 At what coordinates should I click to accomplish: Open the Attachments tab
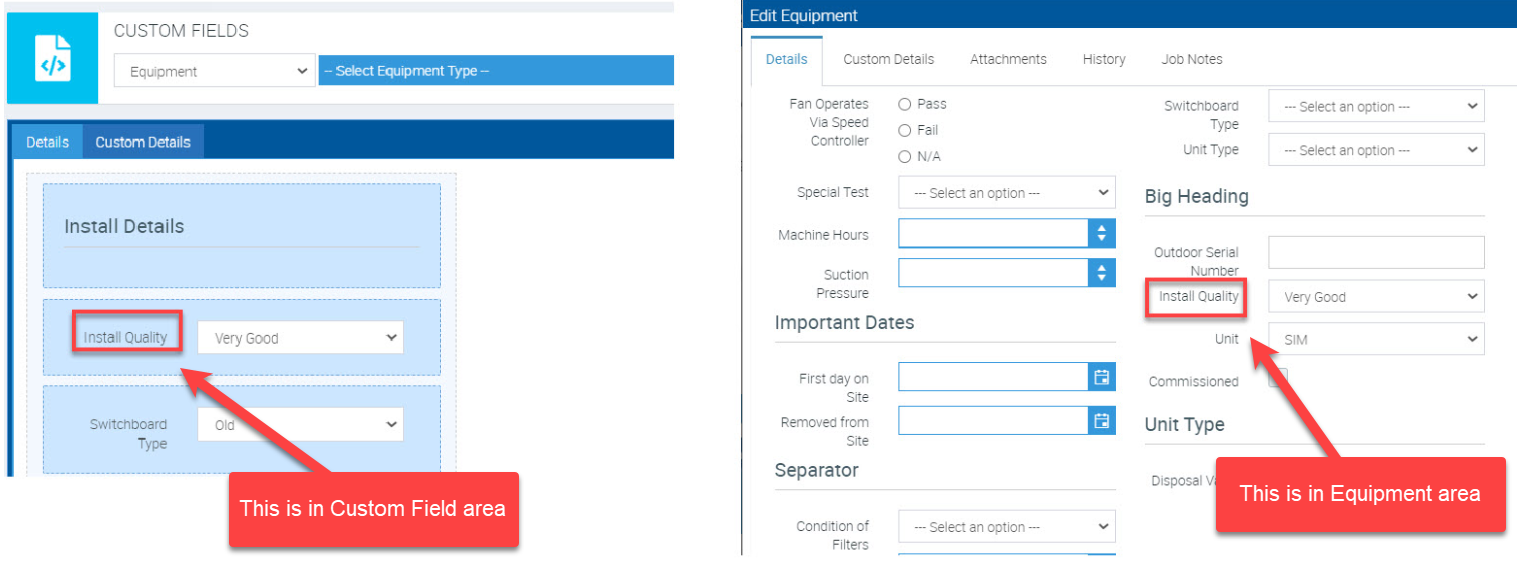pos(1008,59)
